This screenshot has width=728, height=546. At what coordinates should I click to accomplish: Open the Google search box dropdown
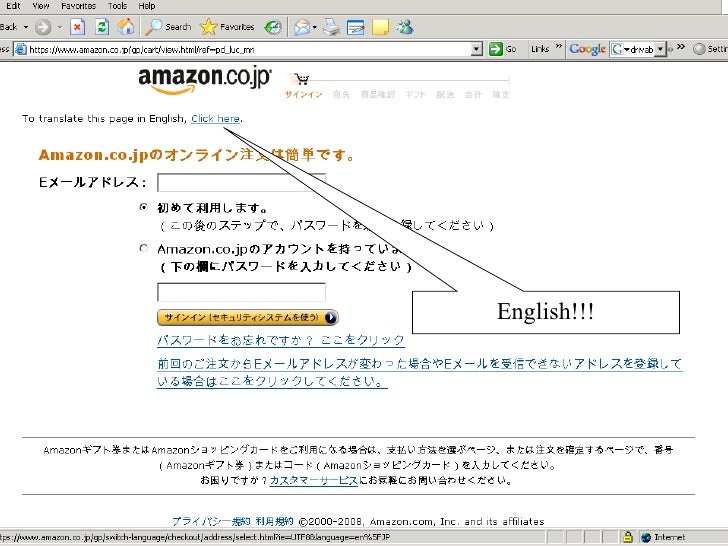pos(660,49)
